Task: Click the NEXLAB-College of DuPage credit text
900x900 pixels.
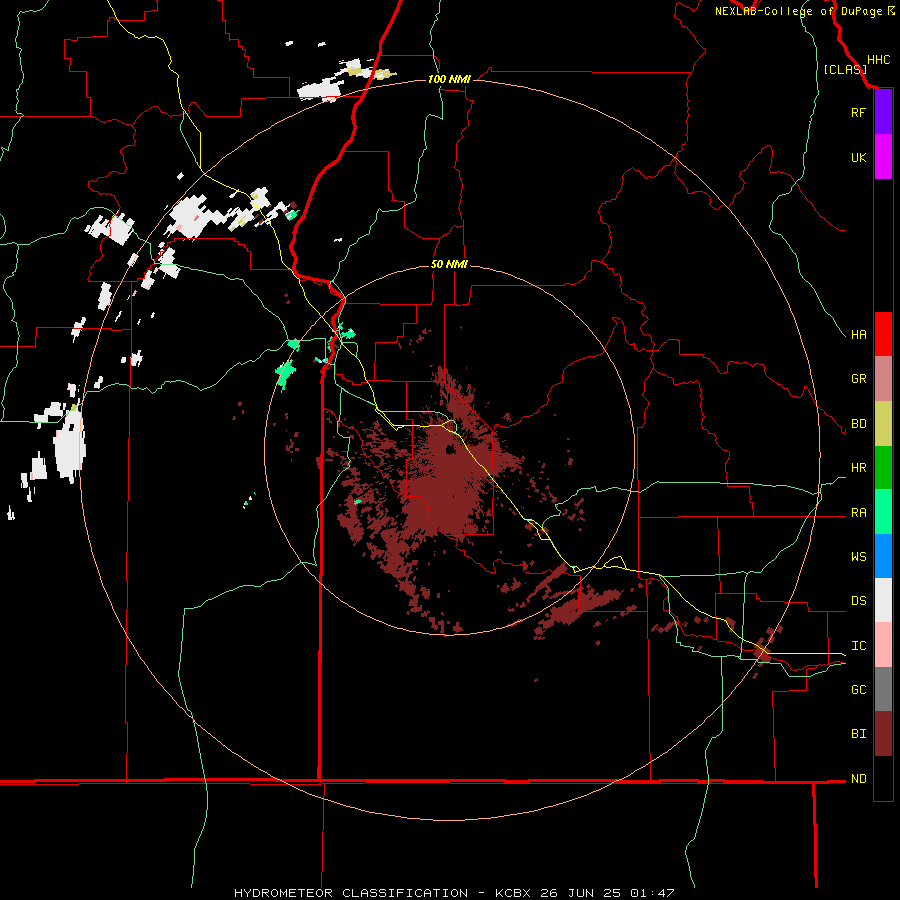Action: coord(801,11)
